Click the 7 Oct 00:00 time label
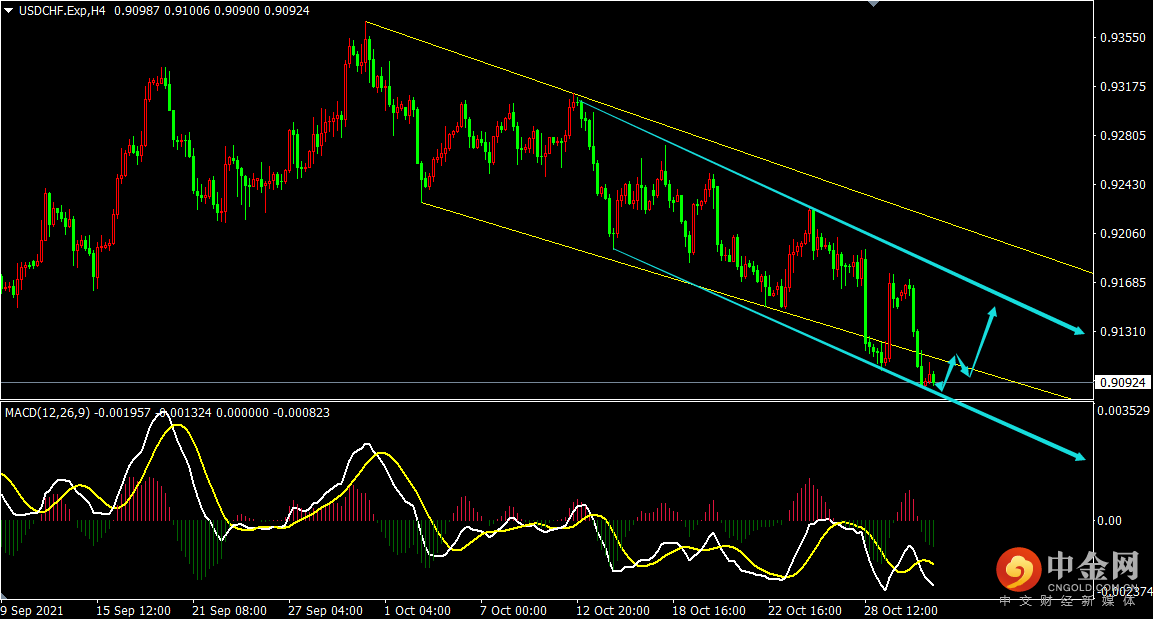The width and height of the screenshot is (1153, 619). pyautogui.click(x=513, y=611)
